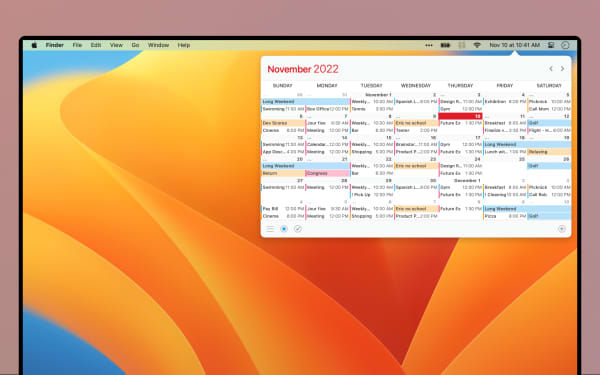Open the View menu
Image resolution: width=600 pixels, height=375 pixels.
(x=116, y=45)
